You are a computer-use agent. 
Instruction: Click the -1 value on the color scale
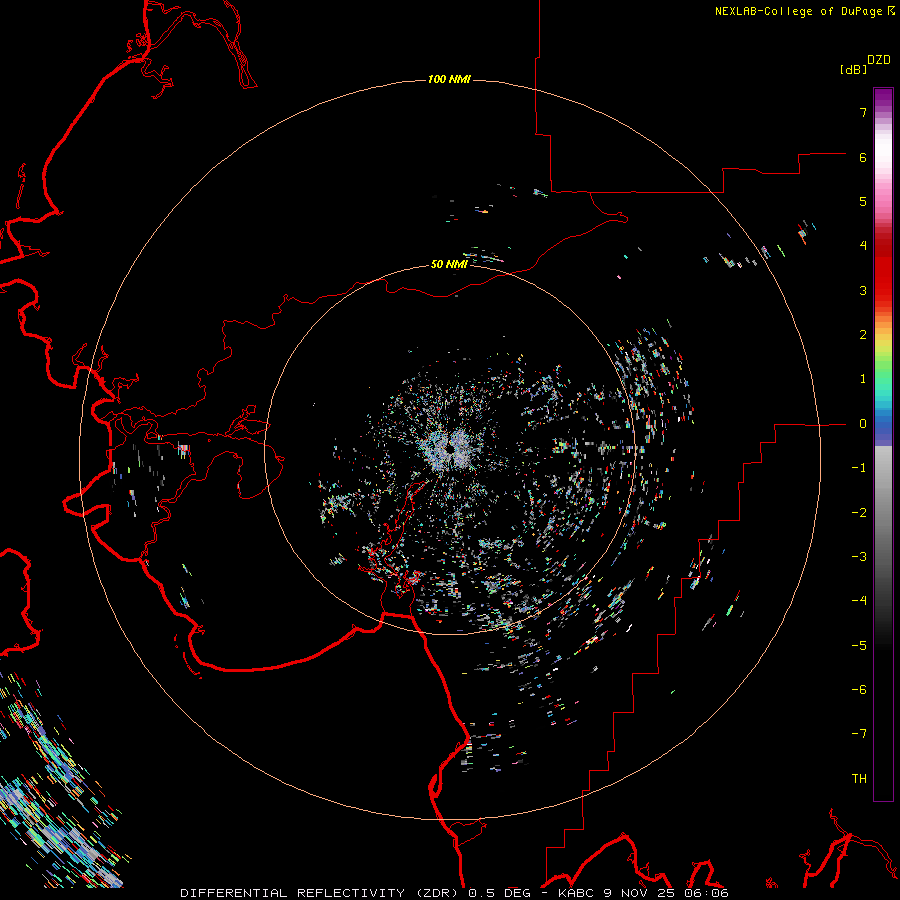point(859,468)
